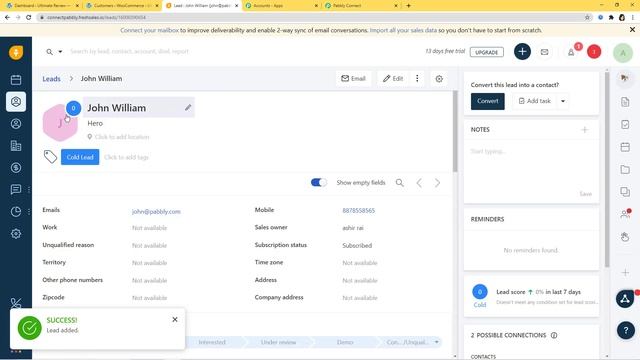The width and height of the screenshot is (640, 360).
Task: Bookmark this page with star icon
Action: [587, 18]
